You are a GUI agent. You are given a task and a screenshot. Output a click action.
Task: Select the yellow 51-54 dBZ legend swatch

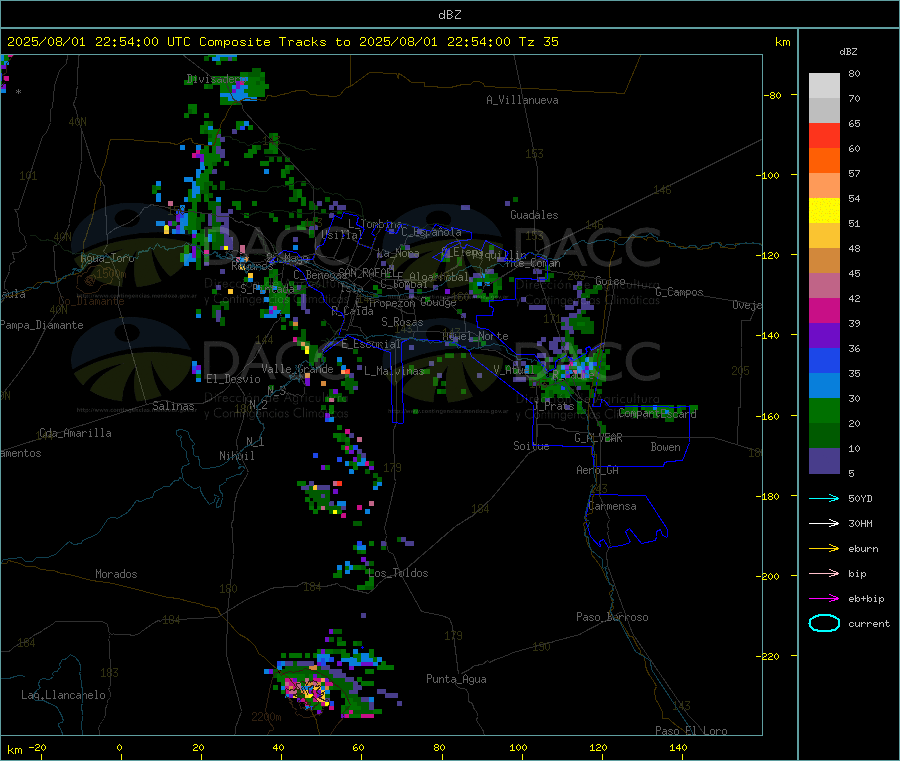pos(824,211)
